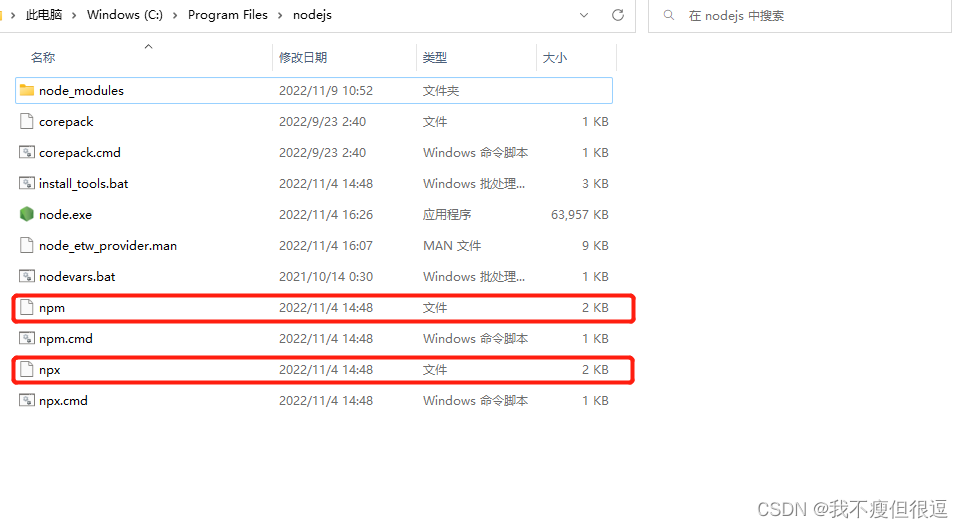Open the node_modules folder icon

pos(26,91)
